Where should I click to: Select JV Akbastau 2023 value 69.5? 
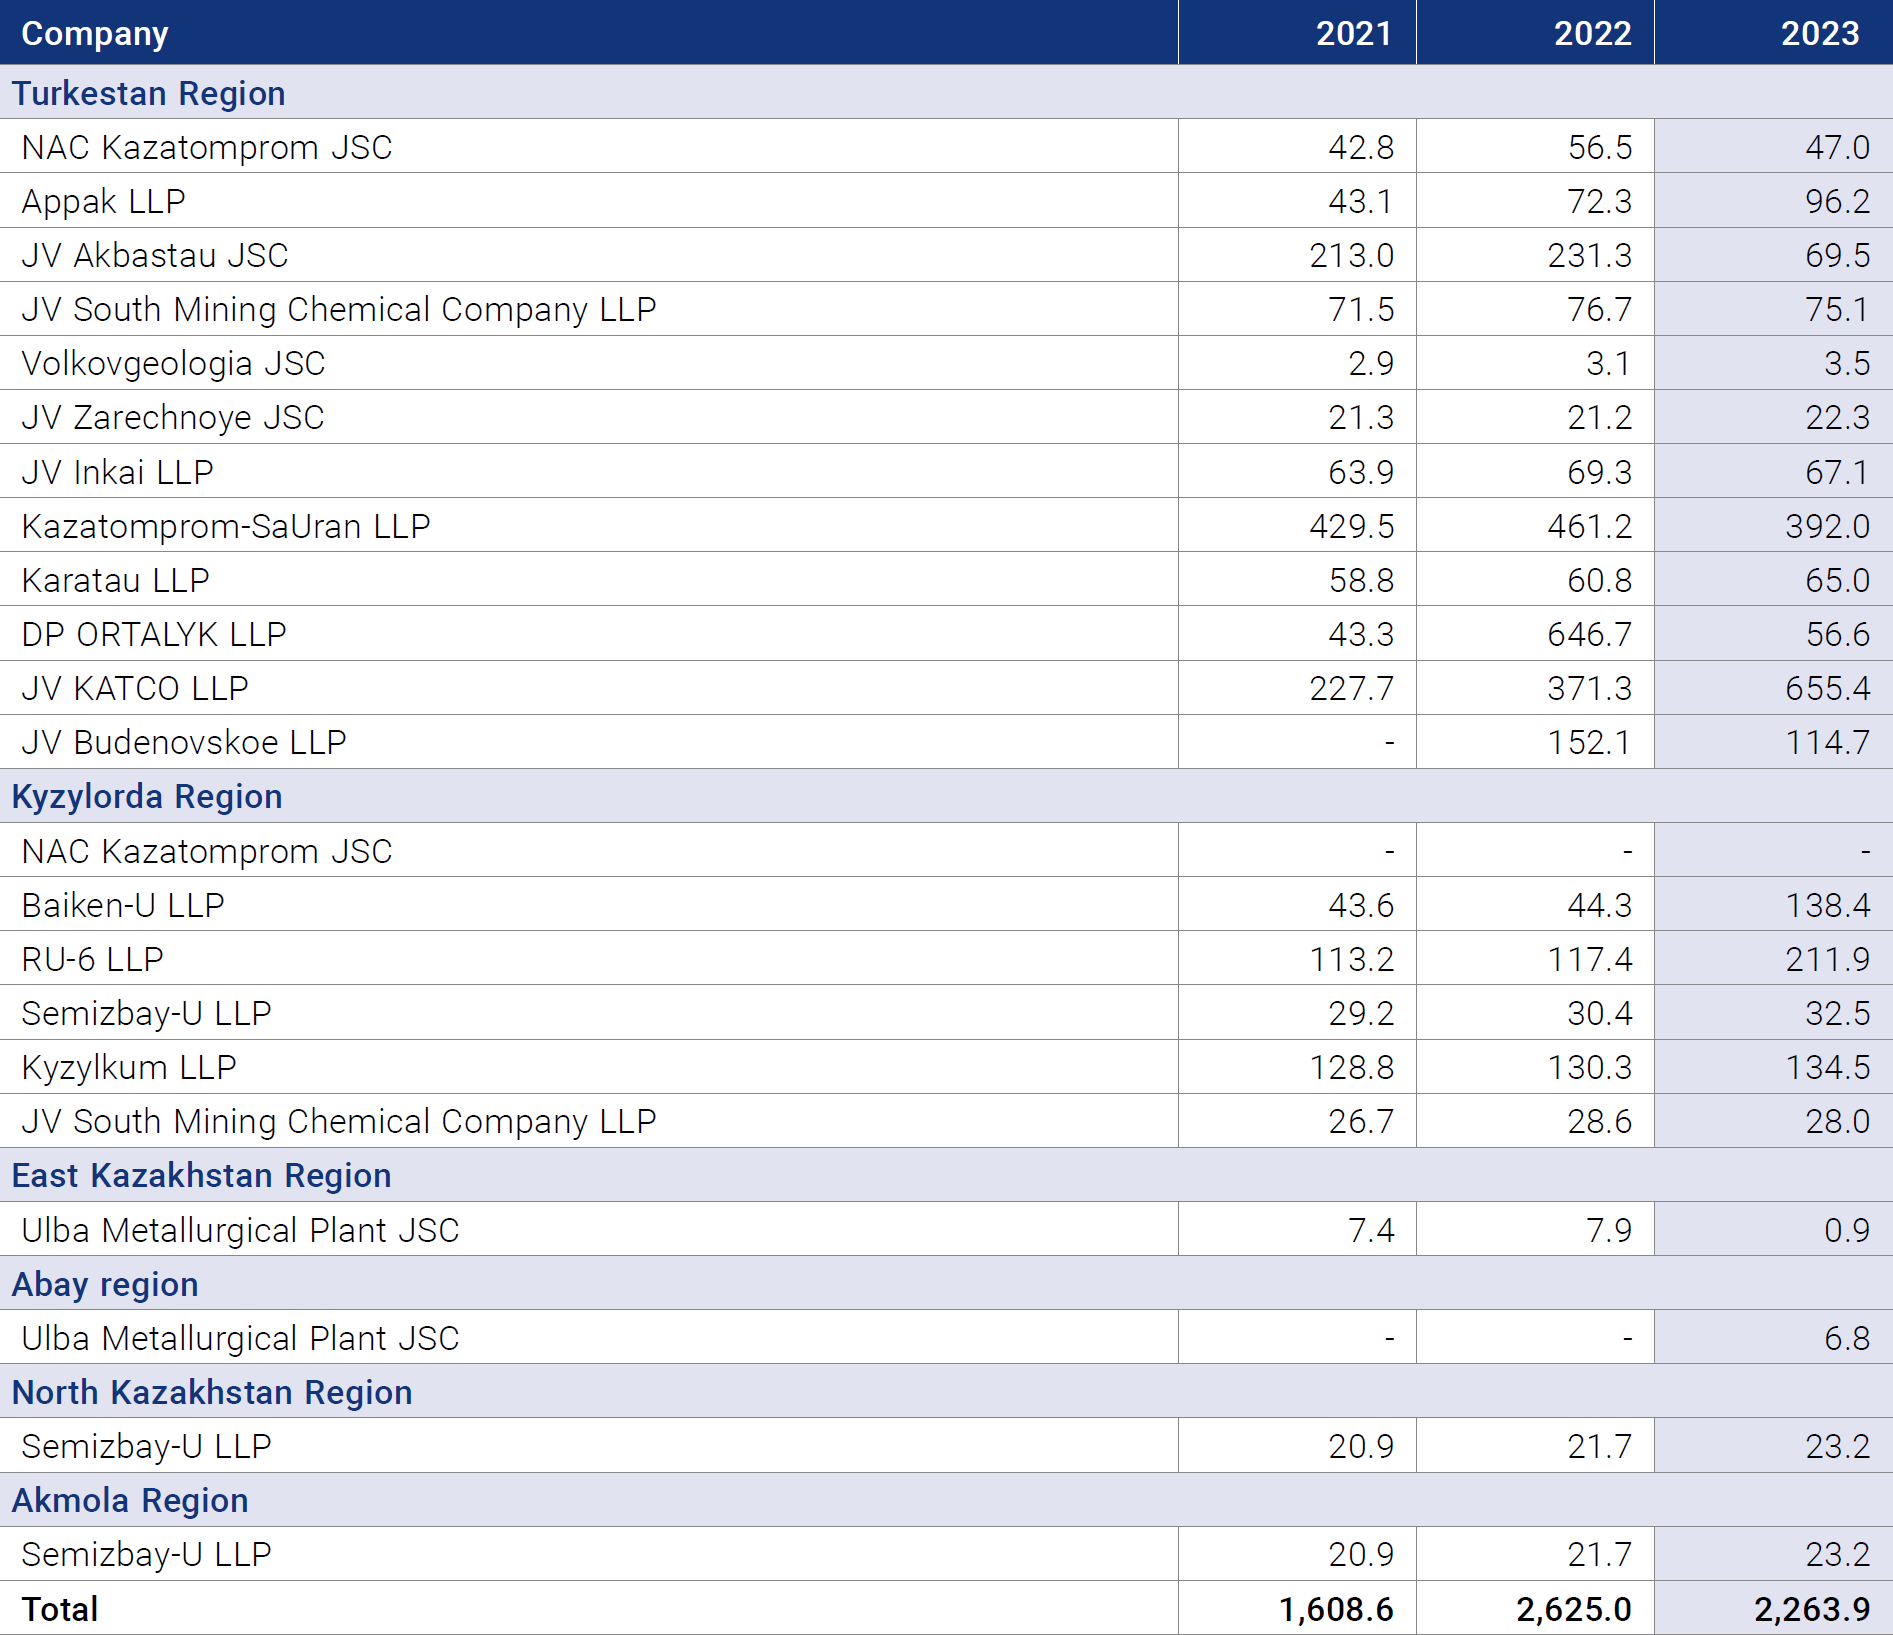[1837, 255]
